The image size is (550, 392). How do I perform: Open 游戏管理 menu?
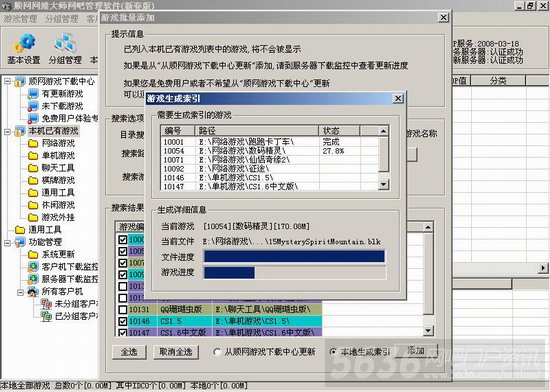[x=20, y=19]
